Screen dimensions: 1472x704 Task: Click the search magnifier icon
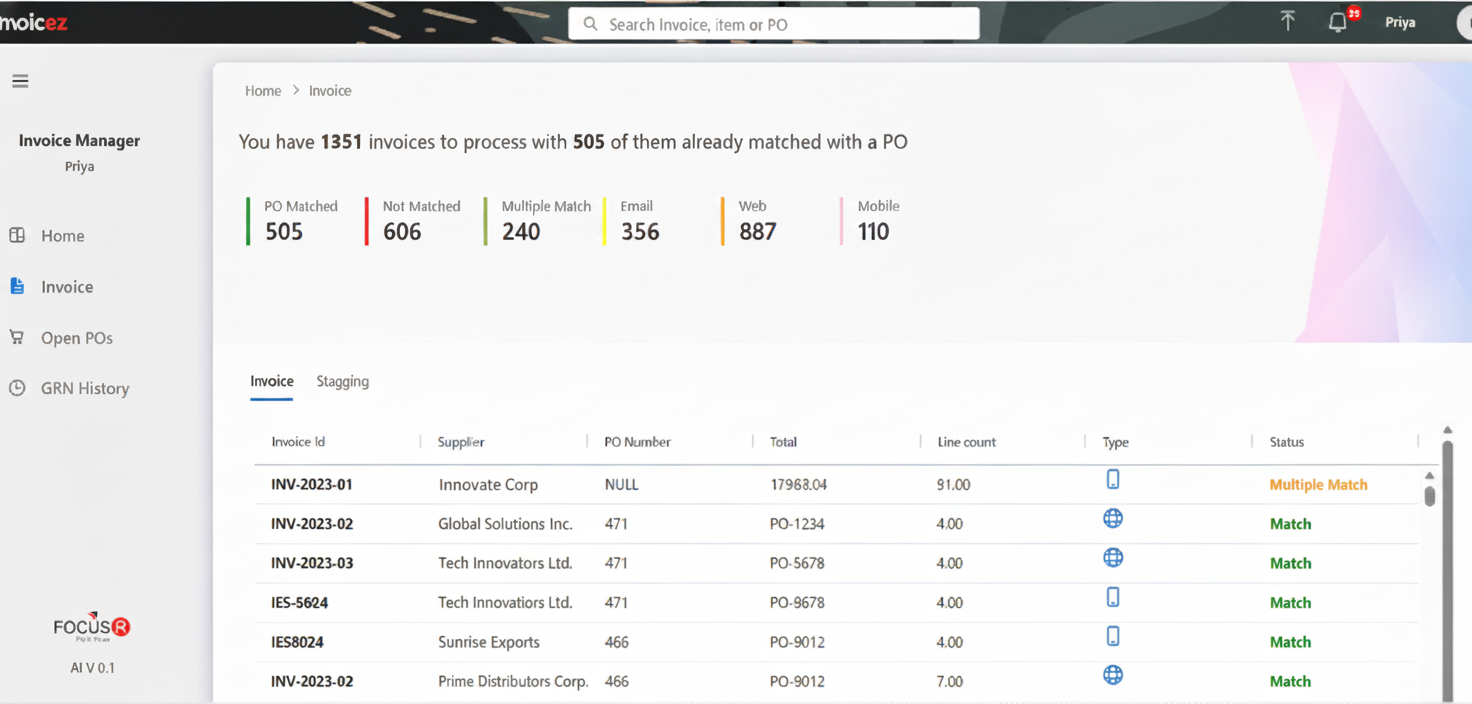point(590,22)
